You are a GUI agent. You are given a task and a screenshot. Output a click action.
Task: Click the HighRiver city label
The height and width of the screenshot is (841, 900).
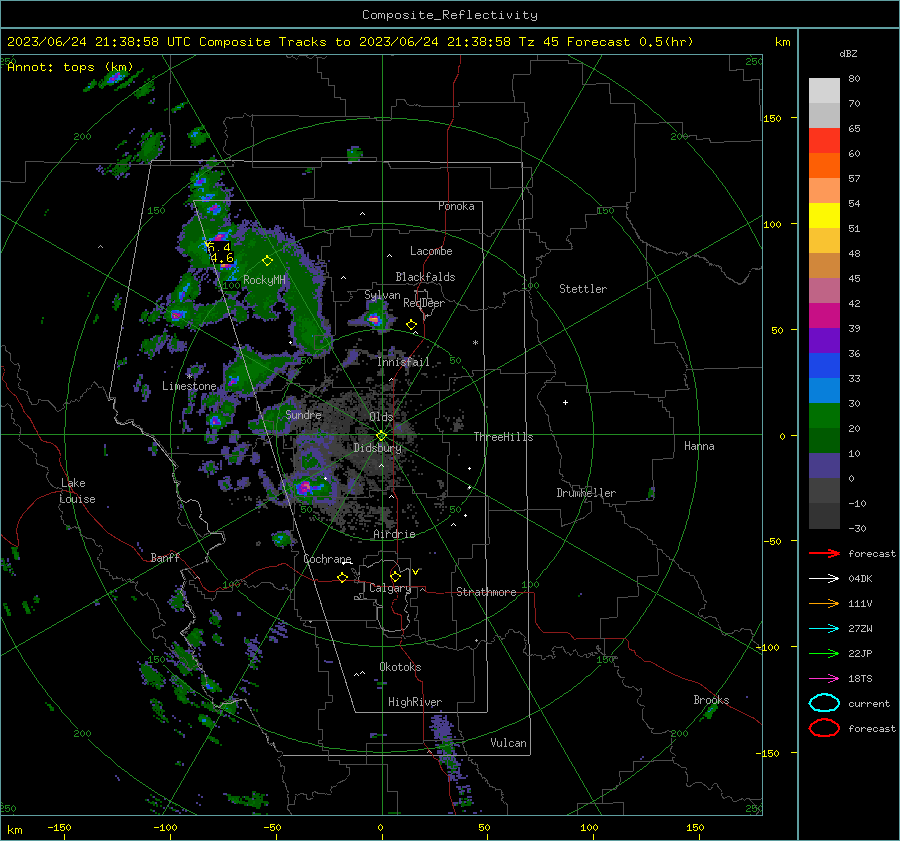[x=415, y=702]
